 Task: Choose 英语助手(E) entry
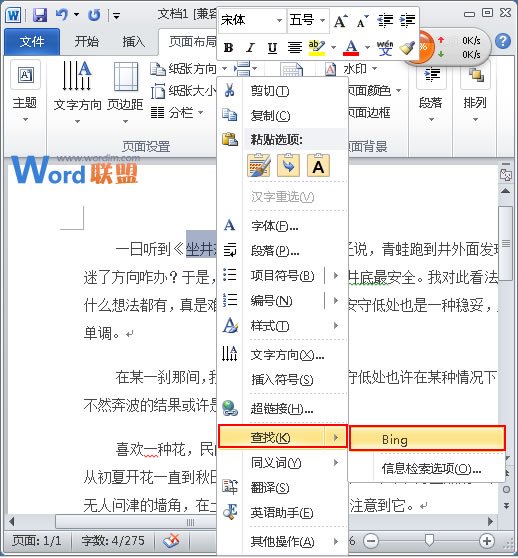pyautogui.click(x=283, y=513)
